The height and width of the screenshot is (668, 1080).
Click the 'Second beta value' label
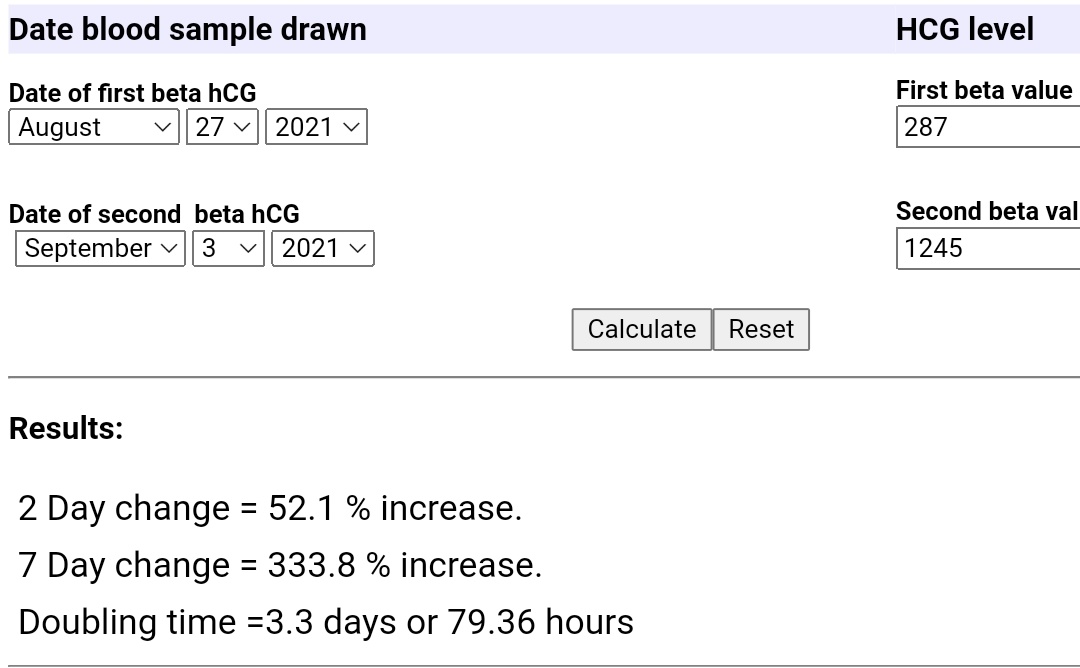click(987, 211)
